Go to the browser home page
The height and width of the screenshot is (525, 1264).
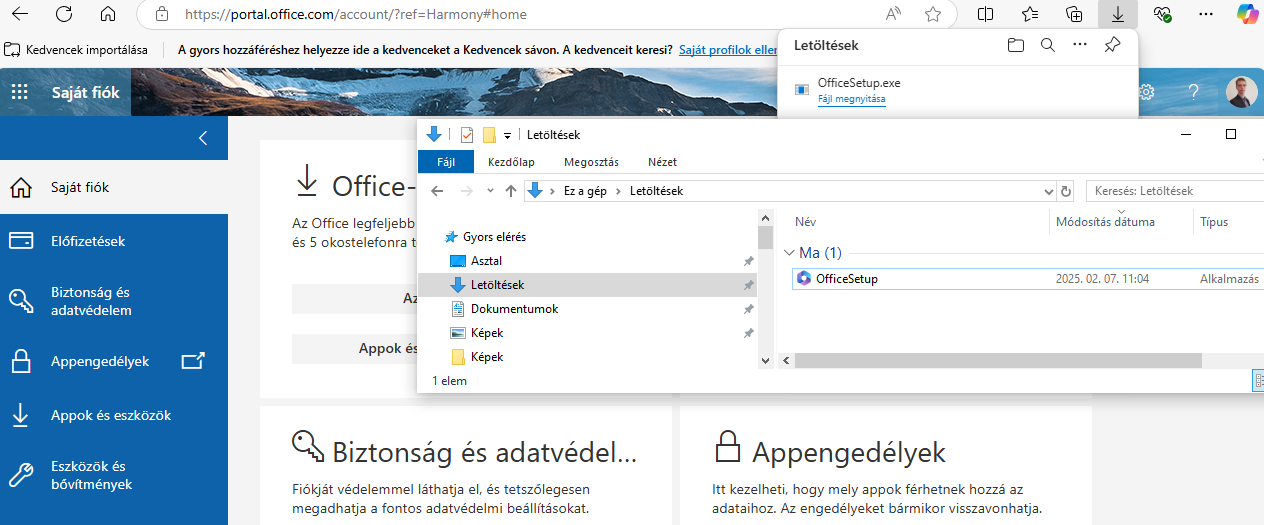coord(108,14)
